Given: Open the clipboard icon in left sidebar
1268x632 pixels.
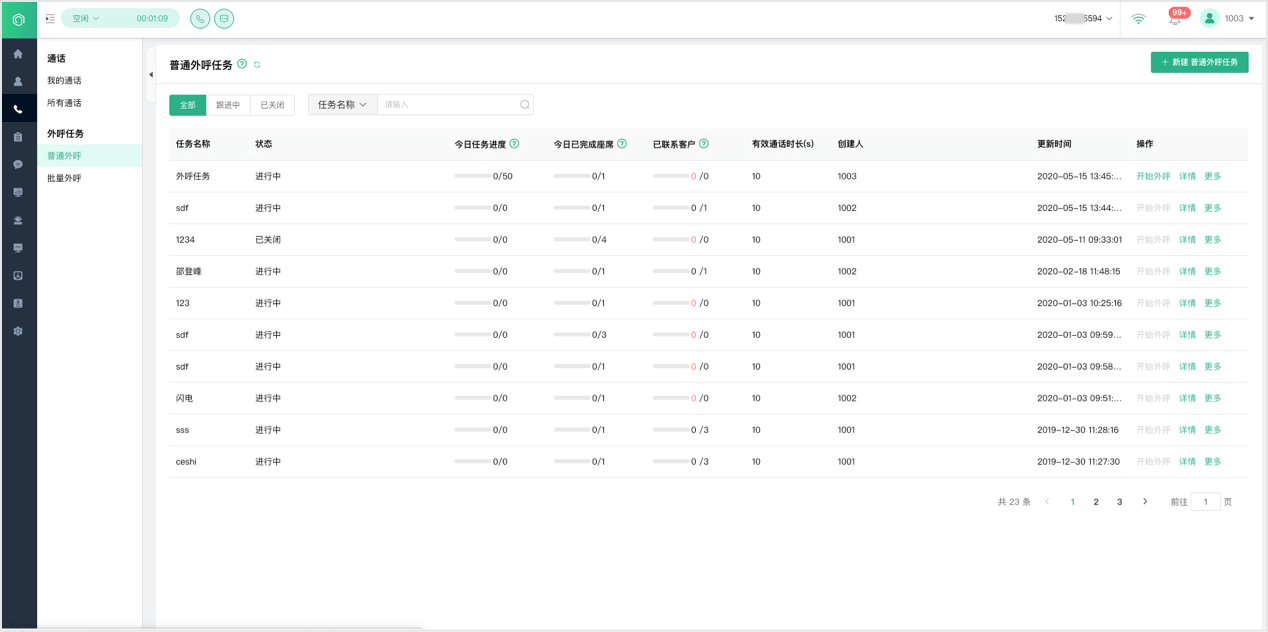Looking at the screenshot, I should pos(18,137).
